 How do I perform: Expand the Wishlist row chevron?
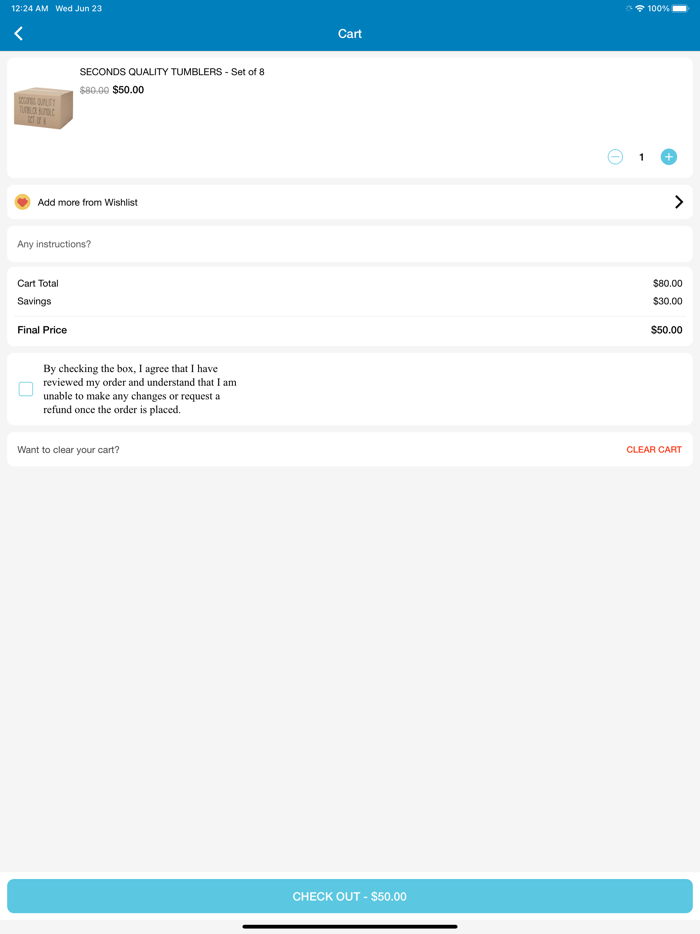tap(679, 202)
